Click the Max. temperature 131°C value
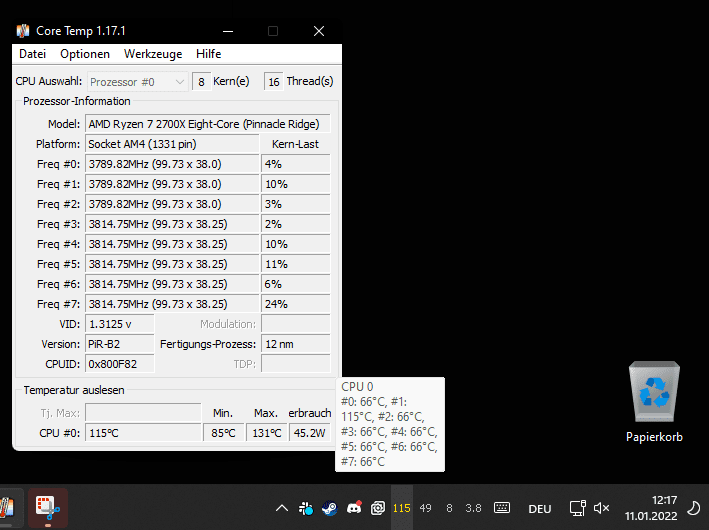Screen dimensions: 709x530 pos(267,433)
